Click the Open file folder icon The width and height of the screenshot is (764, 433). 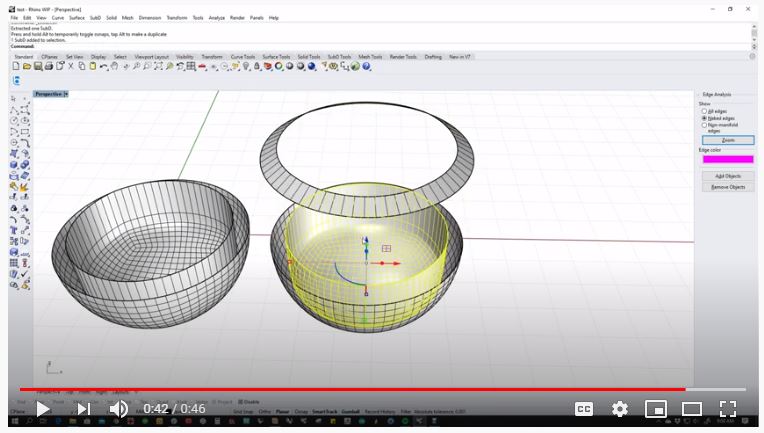click(x=27, y=66)
